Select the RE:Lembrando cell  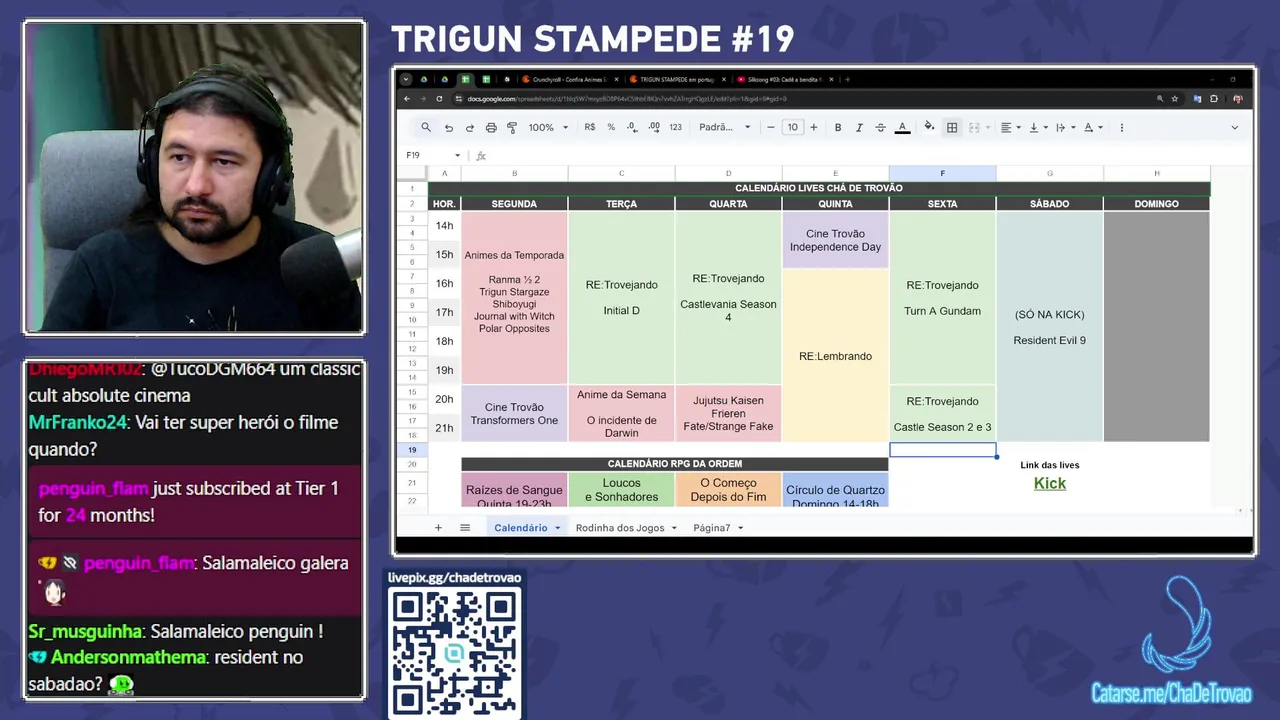click(x=835, y=356)
